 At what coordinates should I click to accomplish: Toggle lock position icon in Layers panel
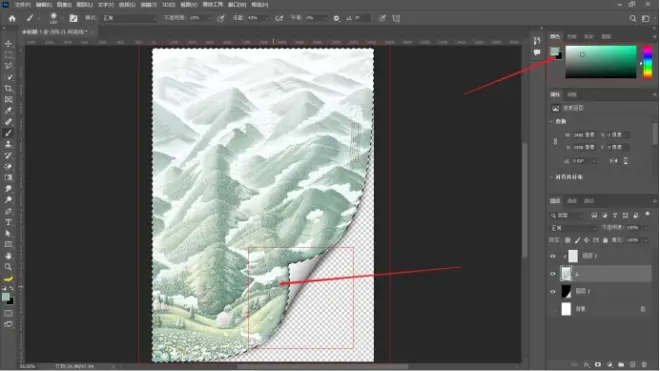click(586, 240)
